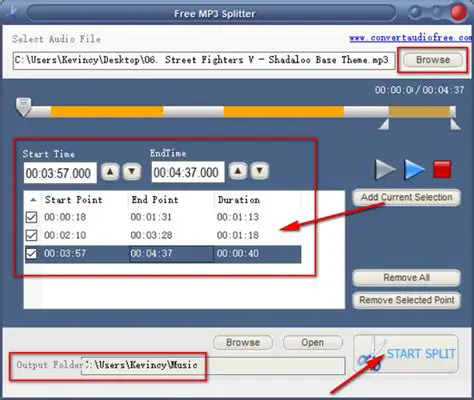Sort by End Point column header

click(171, 200)
